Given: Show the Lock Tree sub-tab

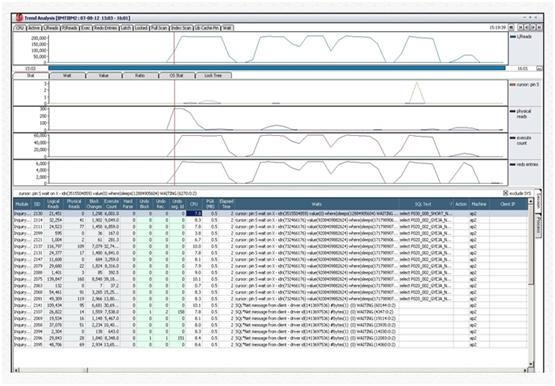Looking at the screenshot, I should pyautogui.click(x=213, y=75).
